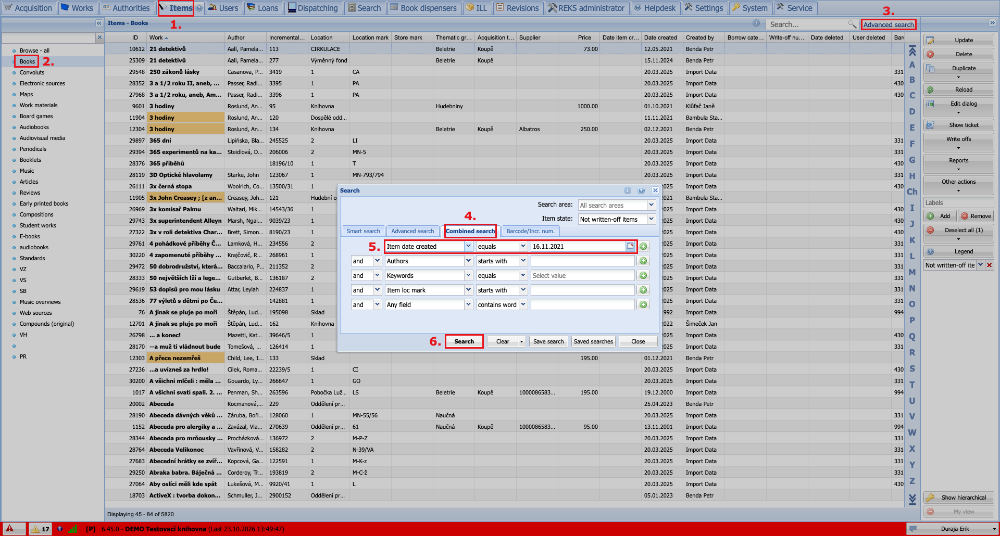The image size is (1000, 536).
Task: Click the info icon left of the top search box
Action: pyautogui.click(x=756, y=24)
